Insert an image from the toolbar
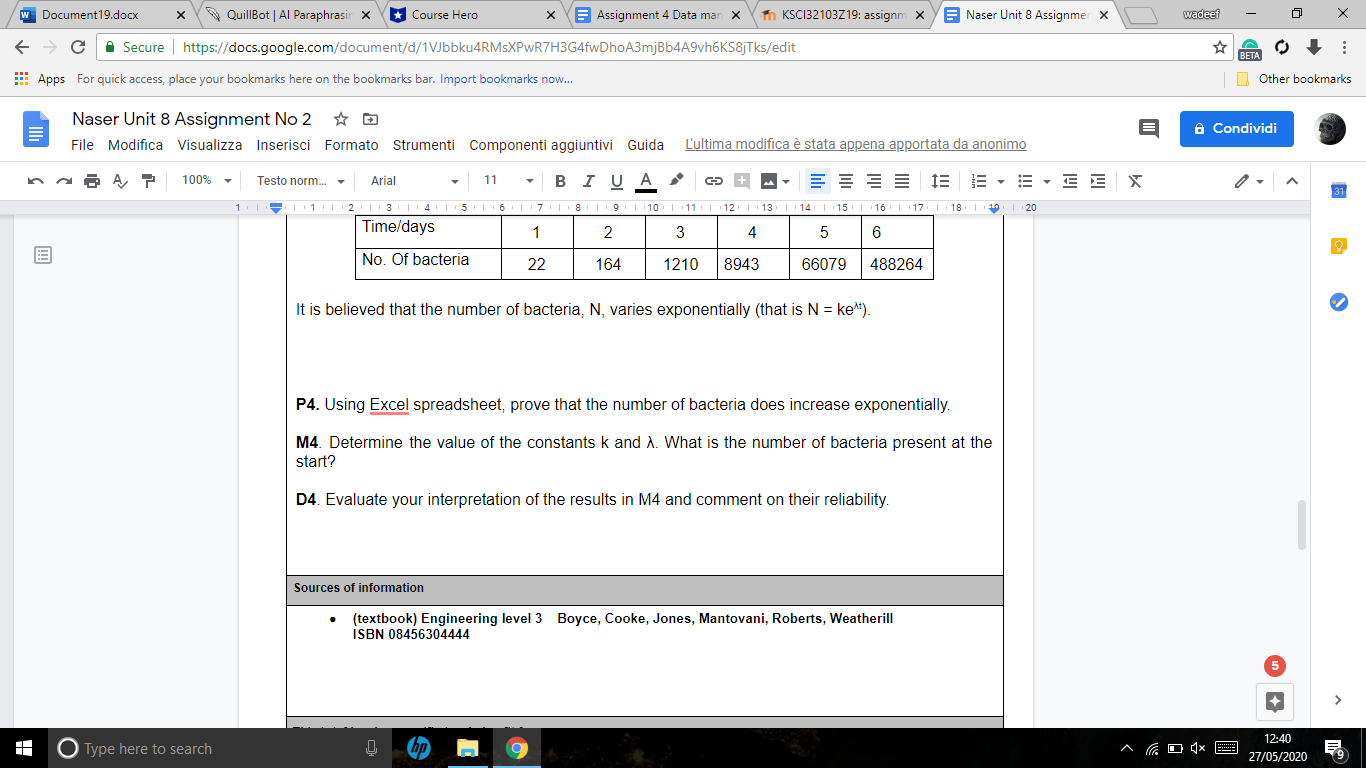The height and width of the screenshot is (768, 1366). coord(769,181)
